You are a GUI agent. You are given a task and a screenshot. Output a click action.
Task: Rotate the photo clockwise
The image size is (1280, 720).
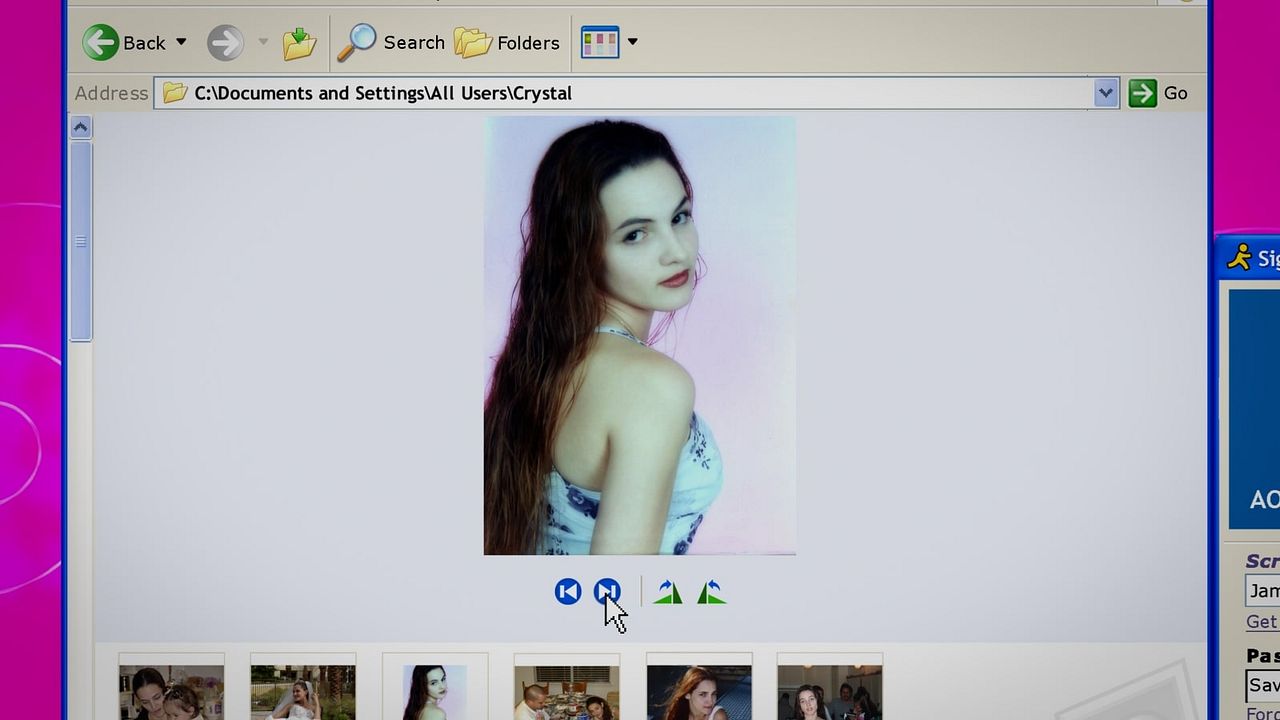pos(668,591)
